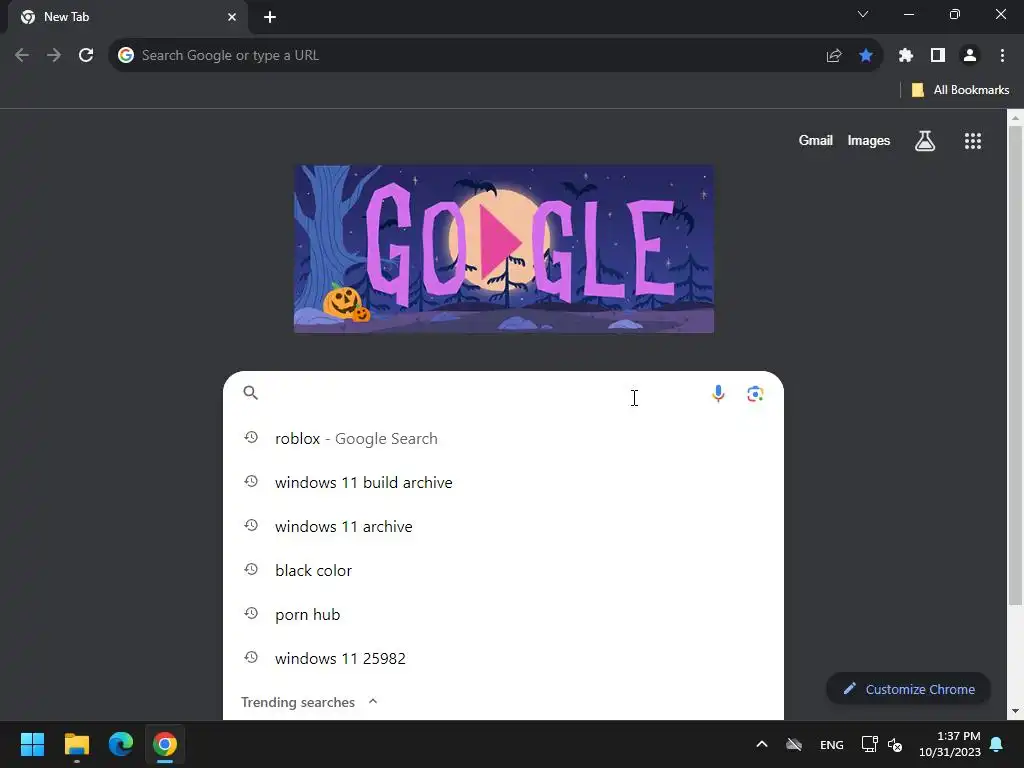Click history clock icon beside black color
This screenshot has width=1024, height=768.
(251, 569)
